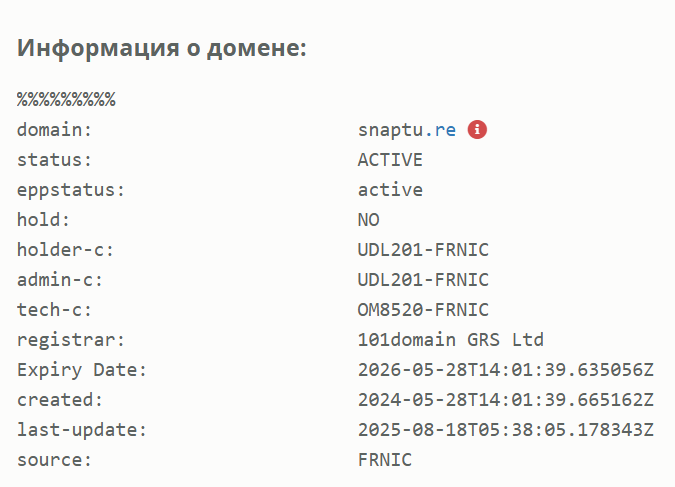
Task: Click the last-update timestamp value
Action: pos(505,430)
